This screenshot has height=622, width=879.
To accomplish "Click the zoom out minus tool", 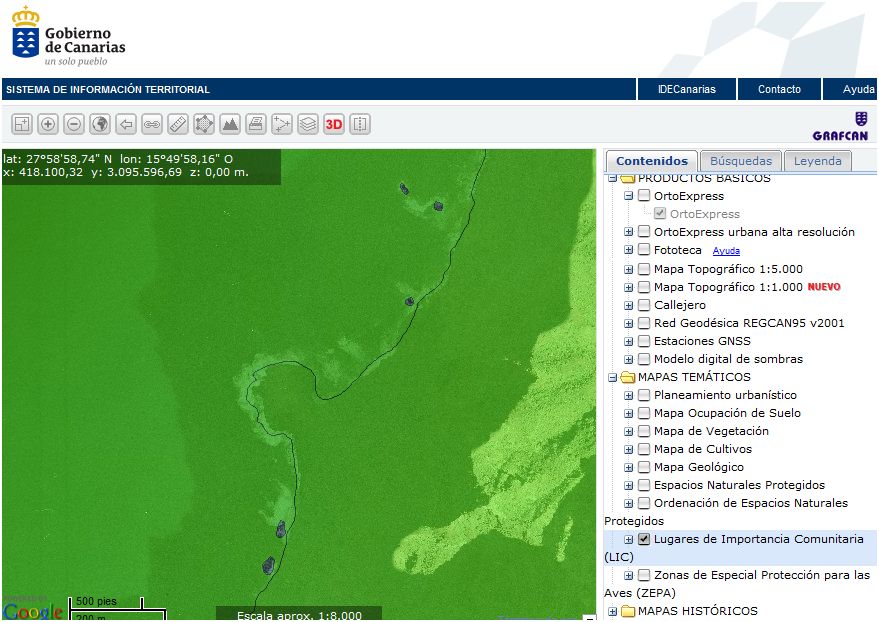I will 74,124.
